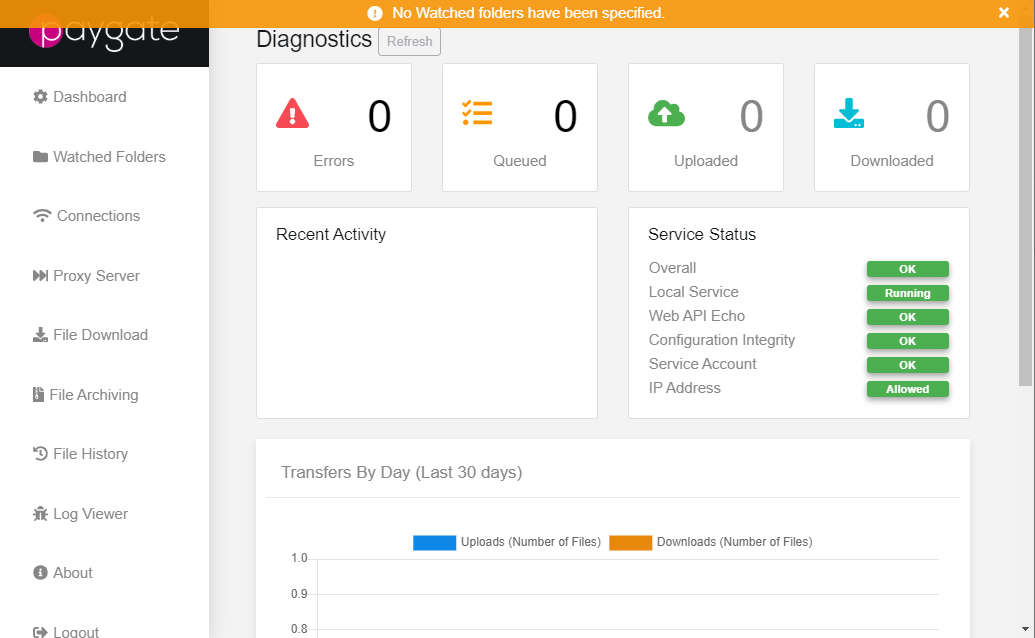Click the Refresh button next to Diagnostics
Viewport: 1035px width, 638px height.
point(409,42)
